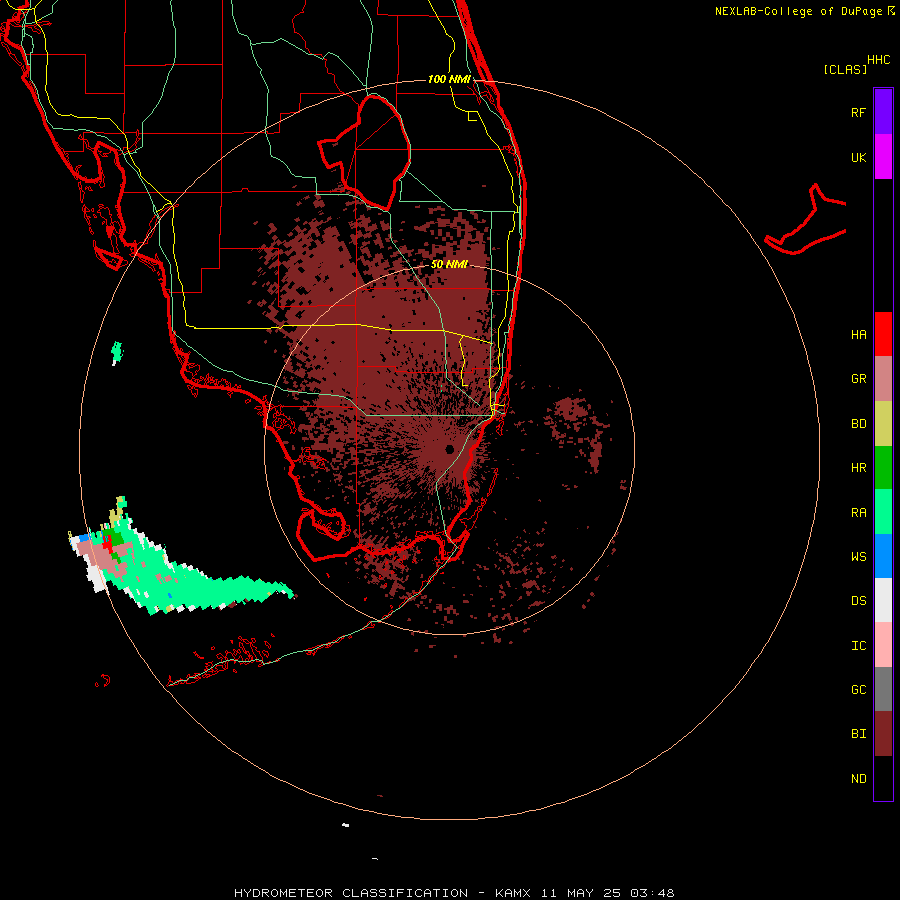The width and height of the screenshot is (900, 900).
Task: Click the DS legend label
Action: tap(858, 601)
